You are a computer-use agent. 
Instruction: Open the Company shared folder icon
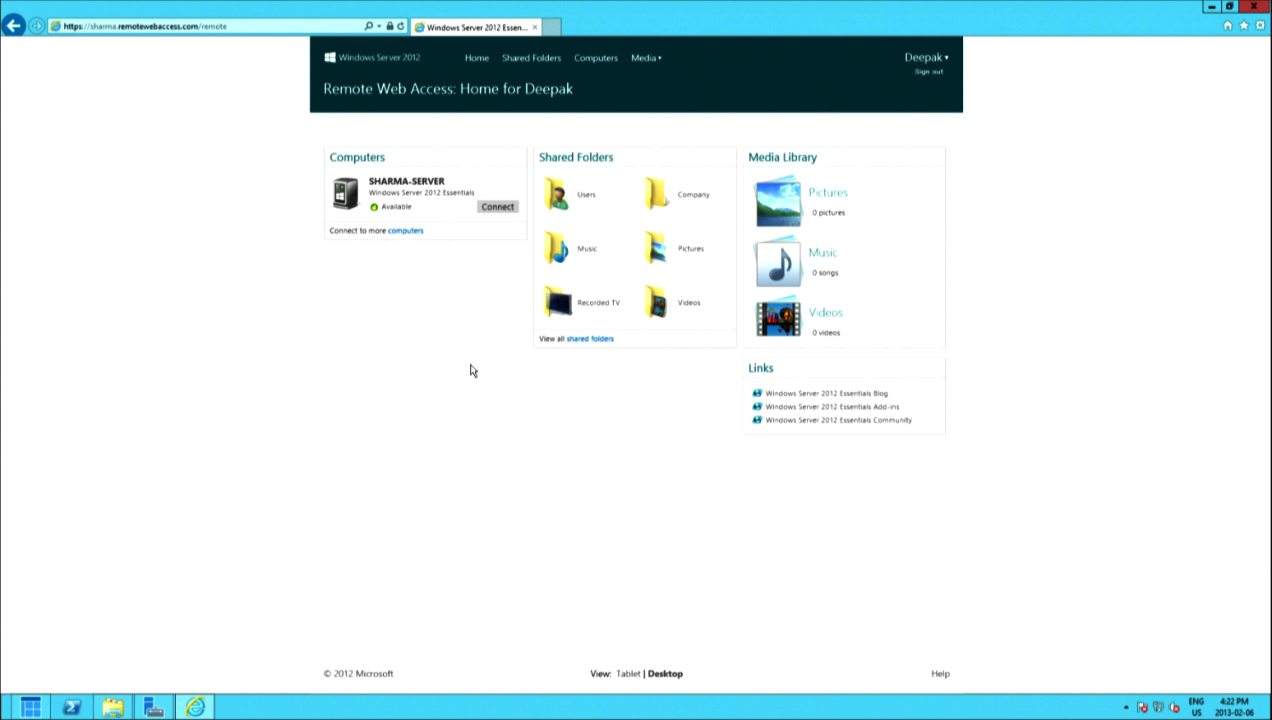coord(656,194)
